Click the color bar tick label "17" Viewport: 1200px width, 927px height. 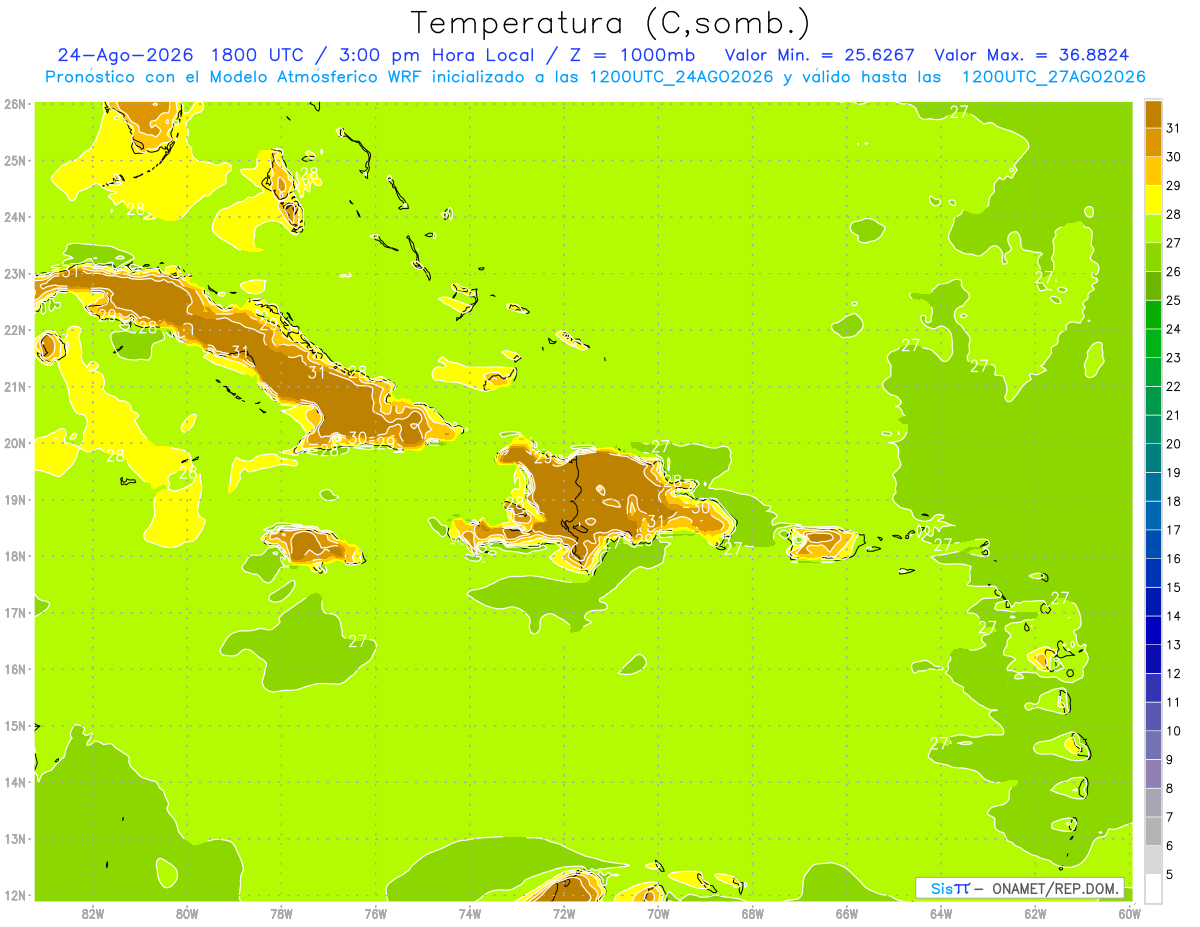tap(1174, 530)
